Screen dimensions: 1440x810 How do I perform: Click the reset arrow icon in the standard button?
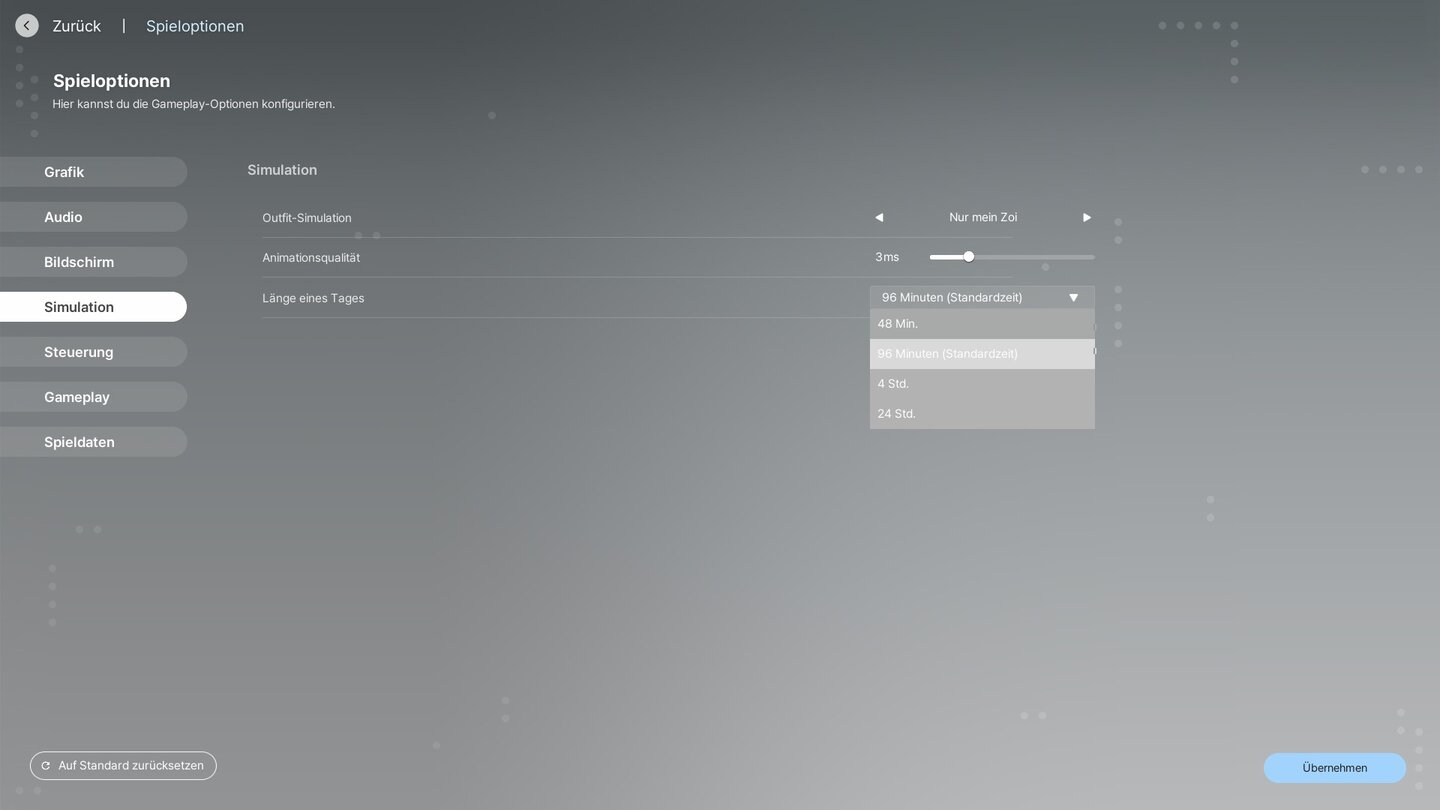click(46, 766)
